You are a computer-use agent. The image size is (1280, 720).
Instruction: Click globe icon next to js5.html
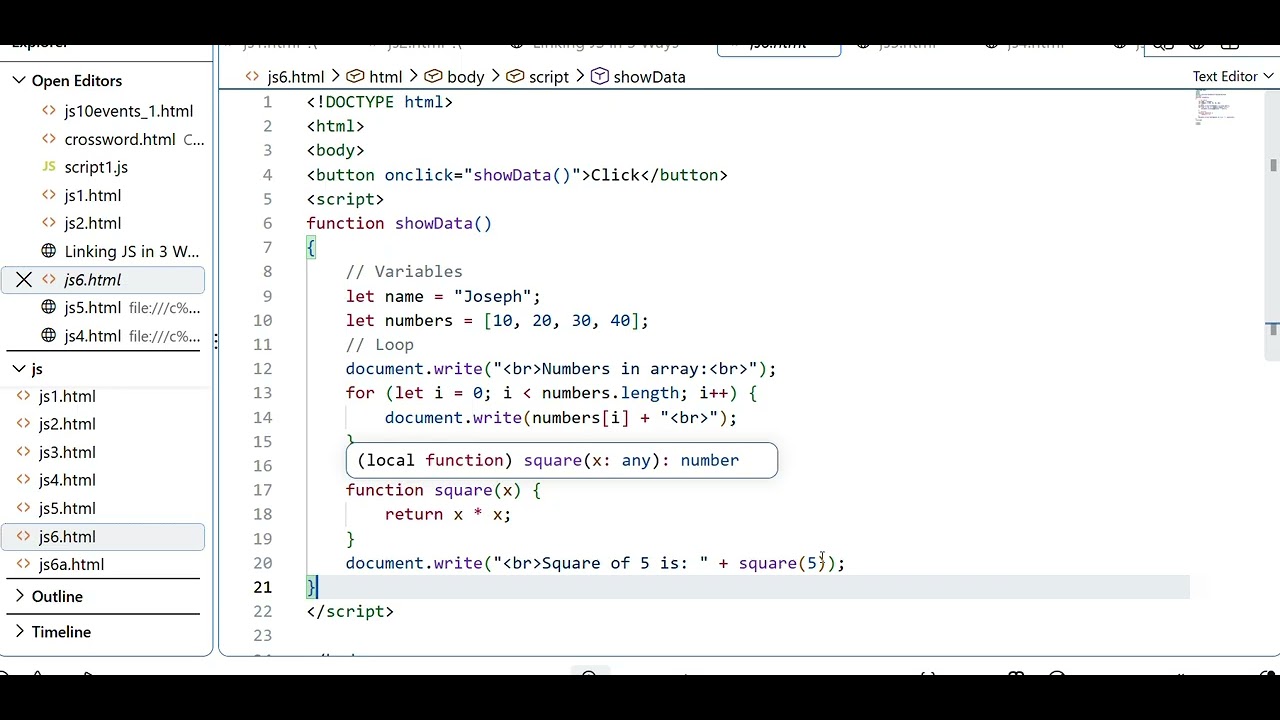click(x=49, y=307)
